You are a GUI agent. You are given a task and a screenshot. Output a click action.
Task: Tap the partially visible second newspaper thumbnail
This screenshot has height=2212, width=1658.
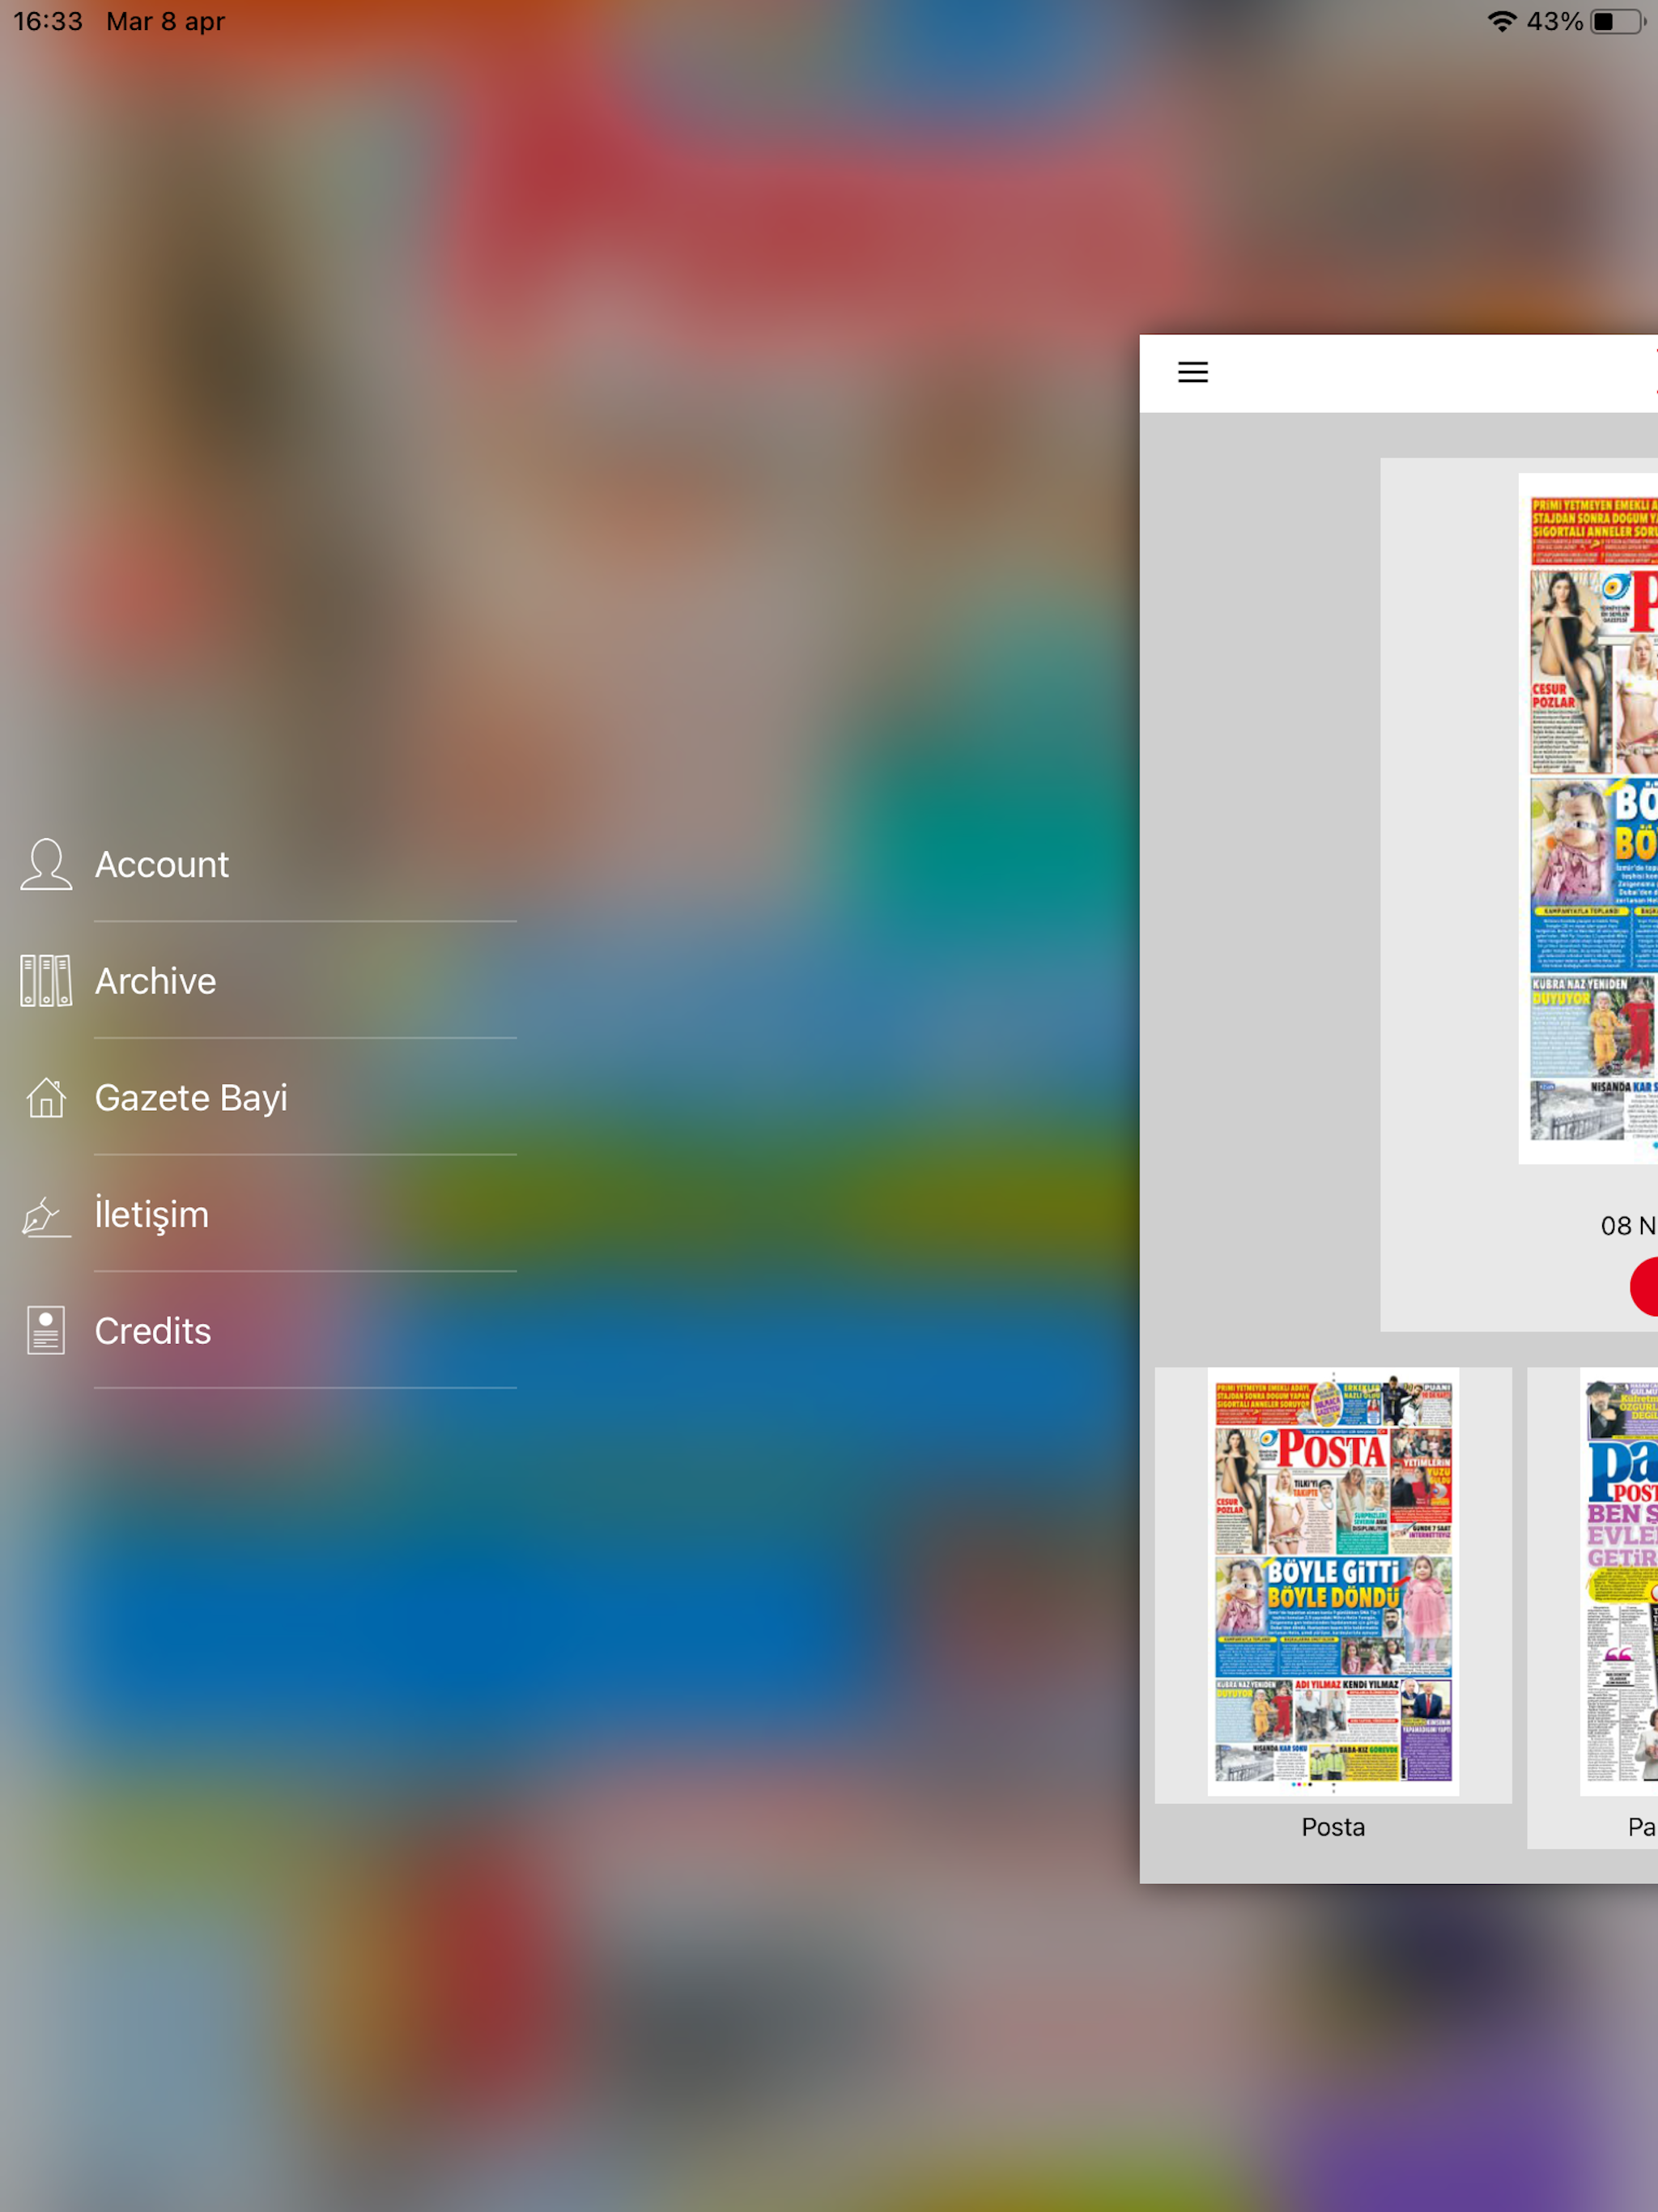(1618, 1582)
